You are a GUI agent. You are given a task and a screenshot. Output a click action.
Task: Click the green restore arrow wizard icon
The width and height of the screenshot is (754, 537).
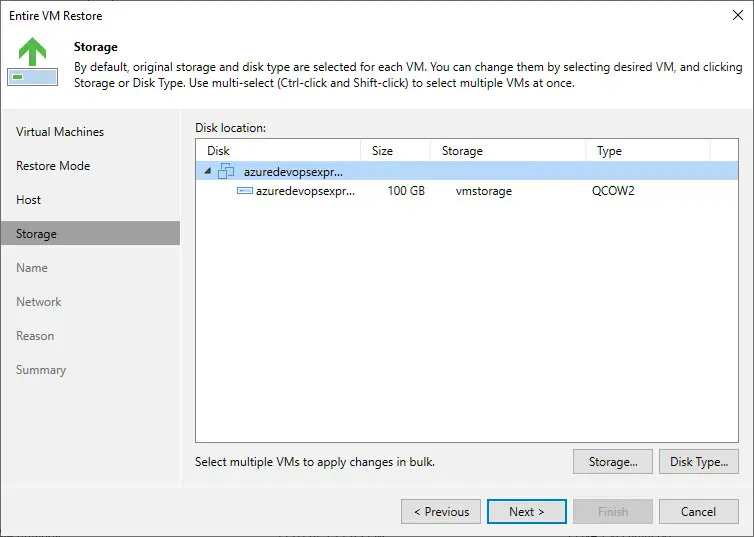33,62
